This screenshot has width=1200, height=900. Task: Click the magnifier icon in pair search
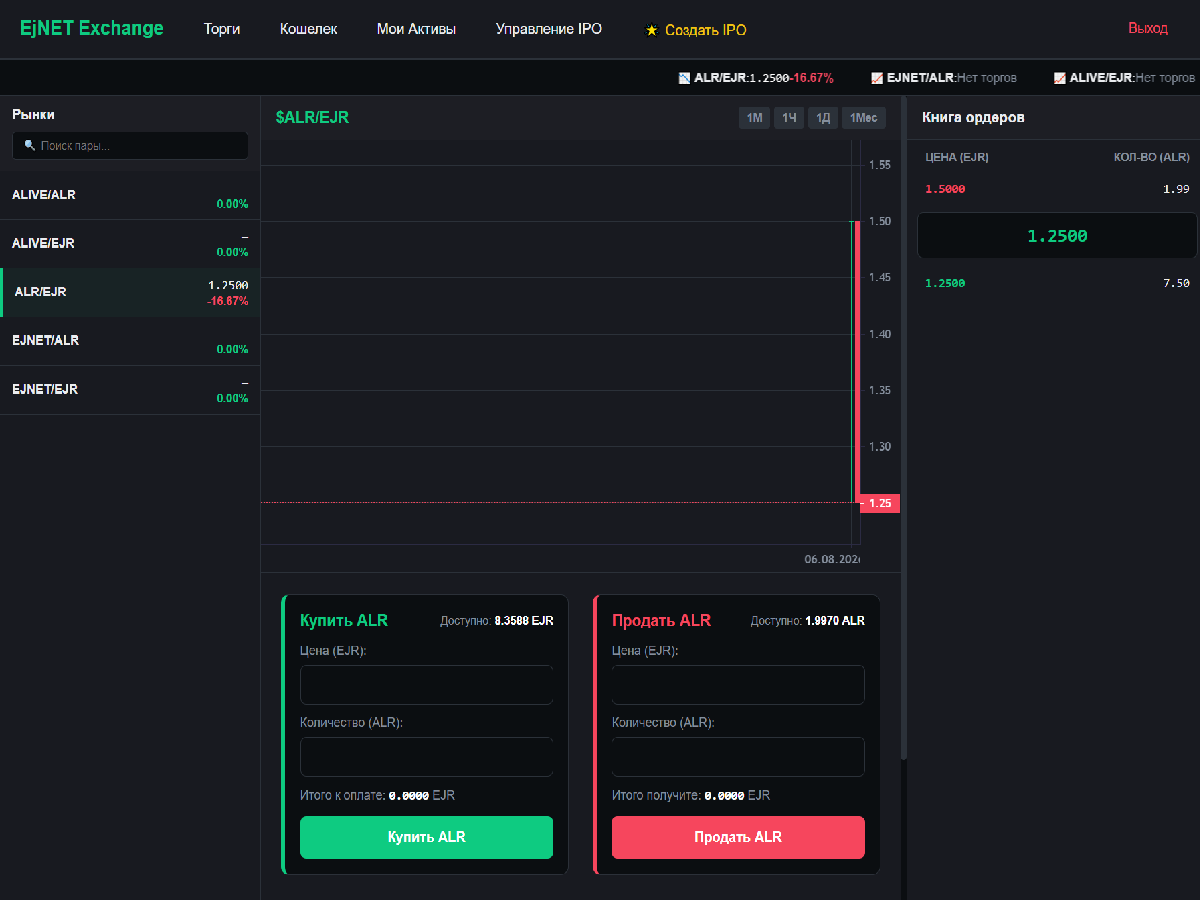[30, 146]
